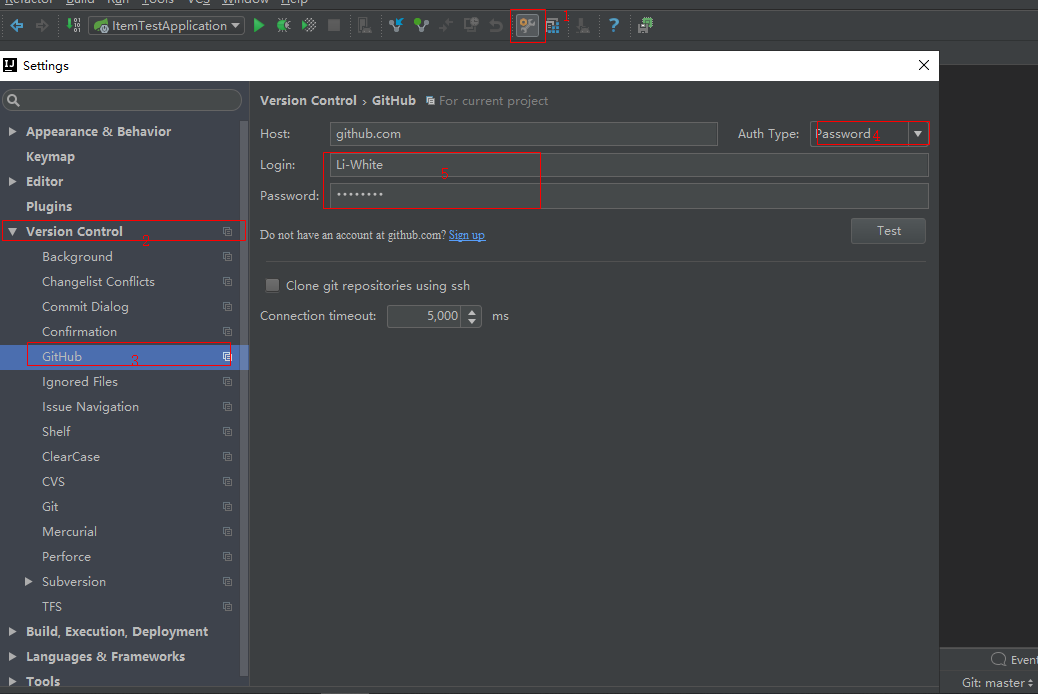Screen dimensions: 1038x694
Task: Click the blue Help question mark icon
Action: coord(614,26)
